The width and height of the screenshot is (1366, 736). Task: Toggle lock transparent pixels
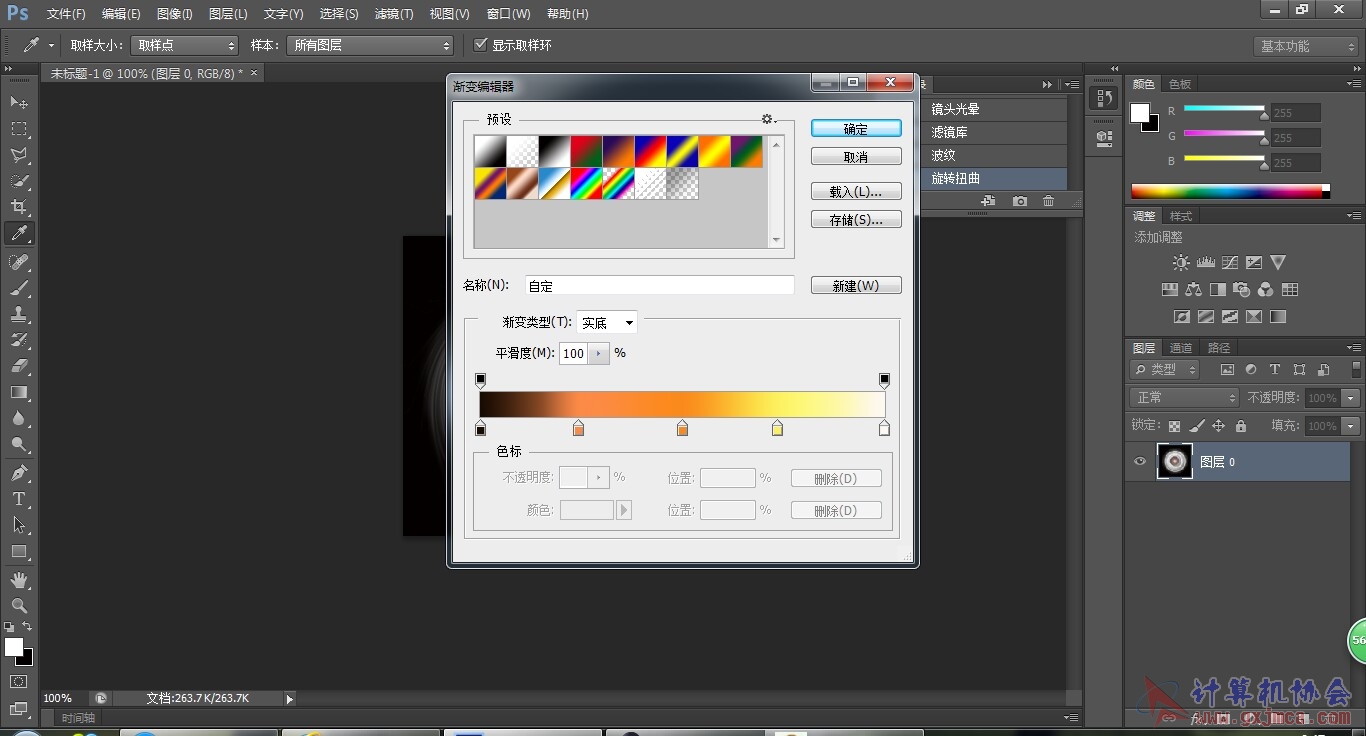(x=1175, y=426)
